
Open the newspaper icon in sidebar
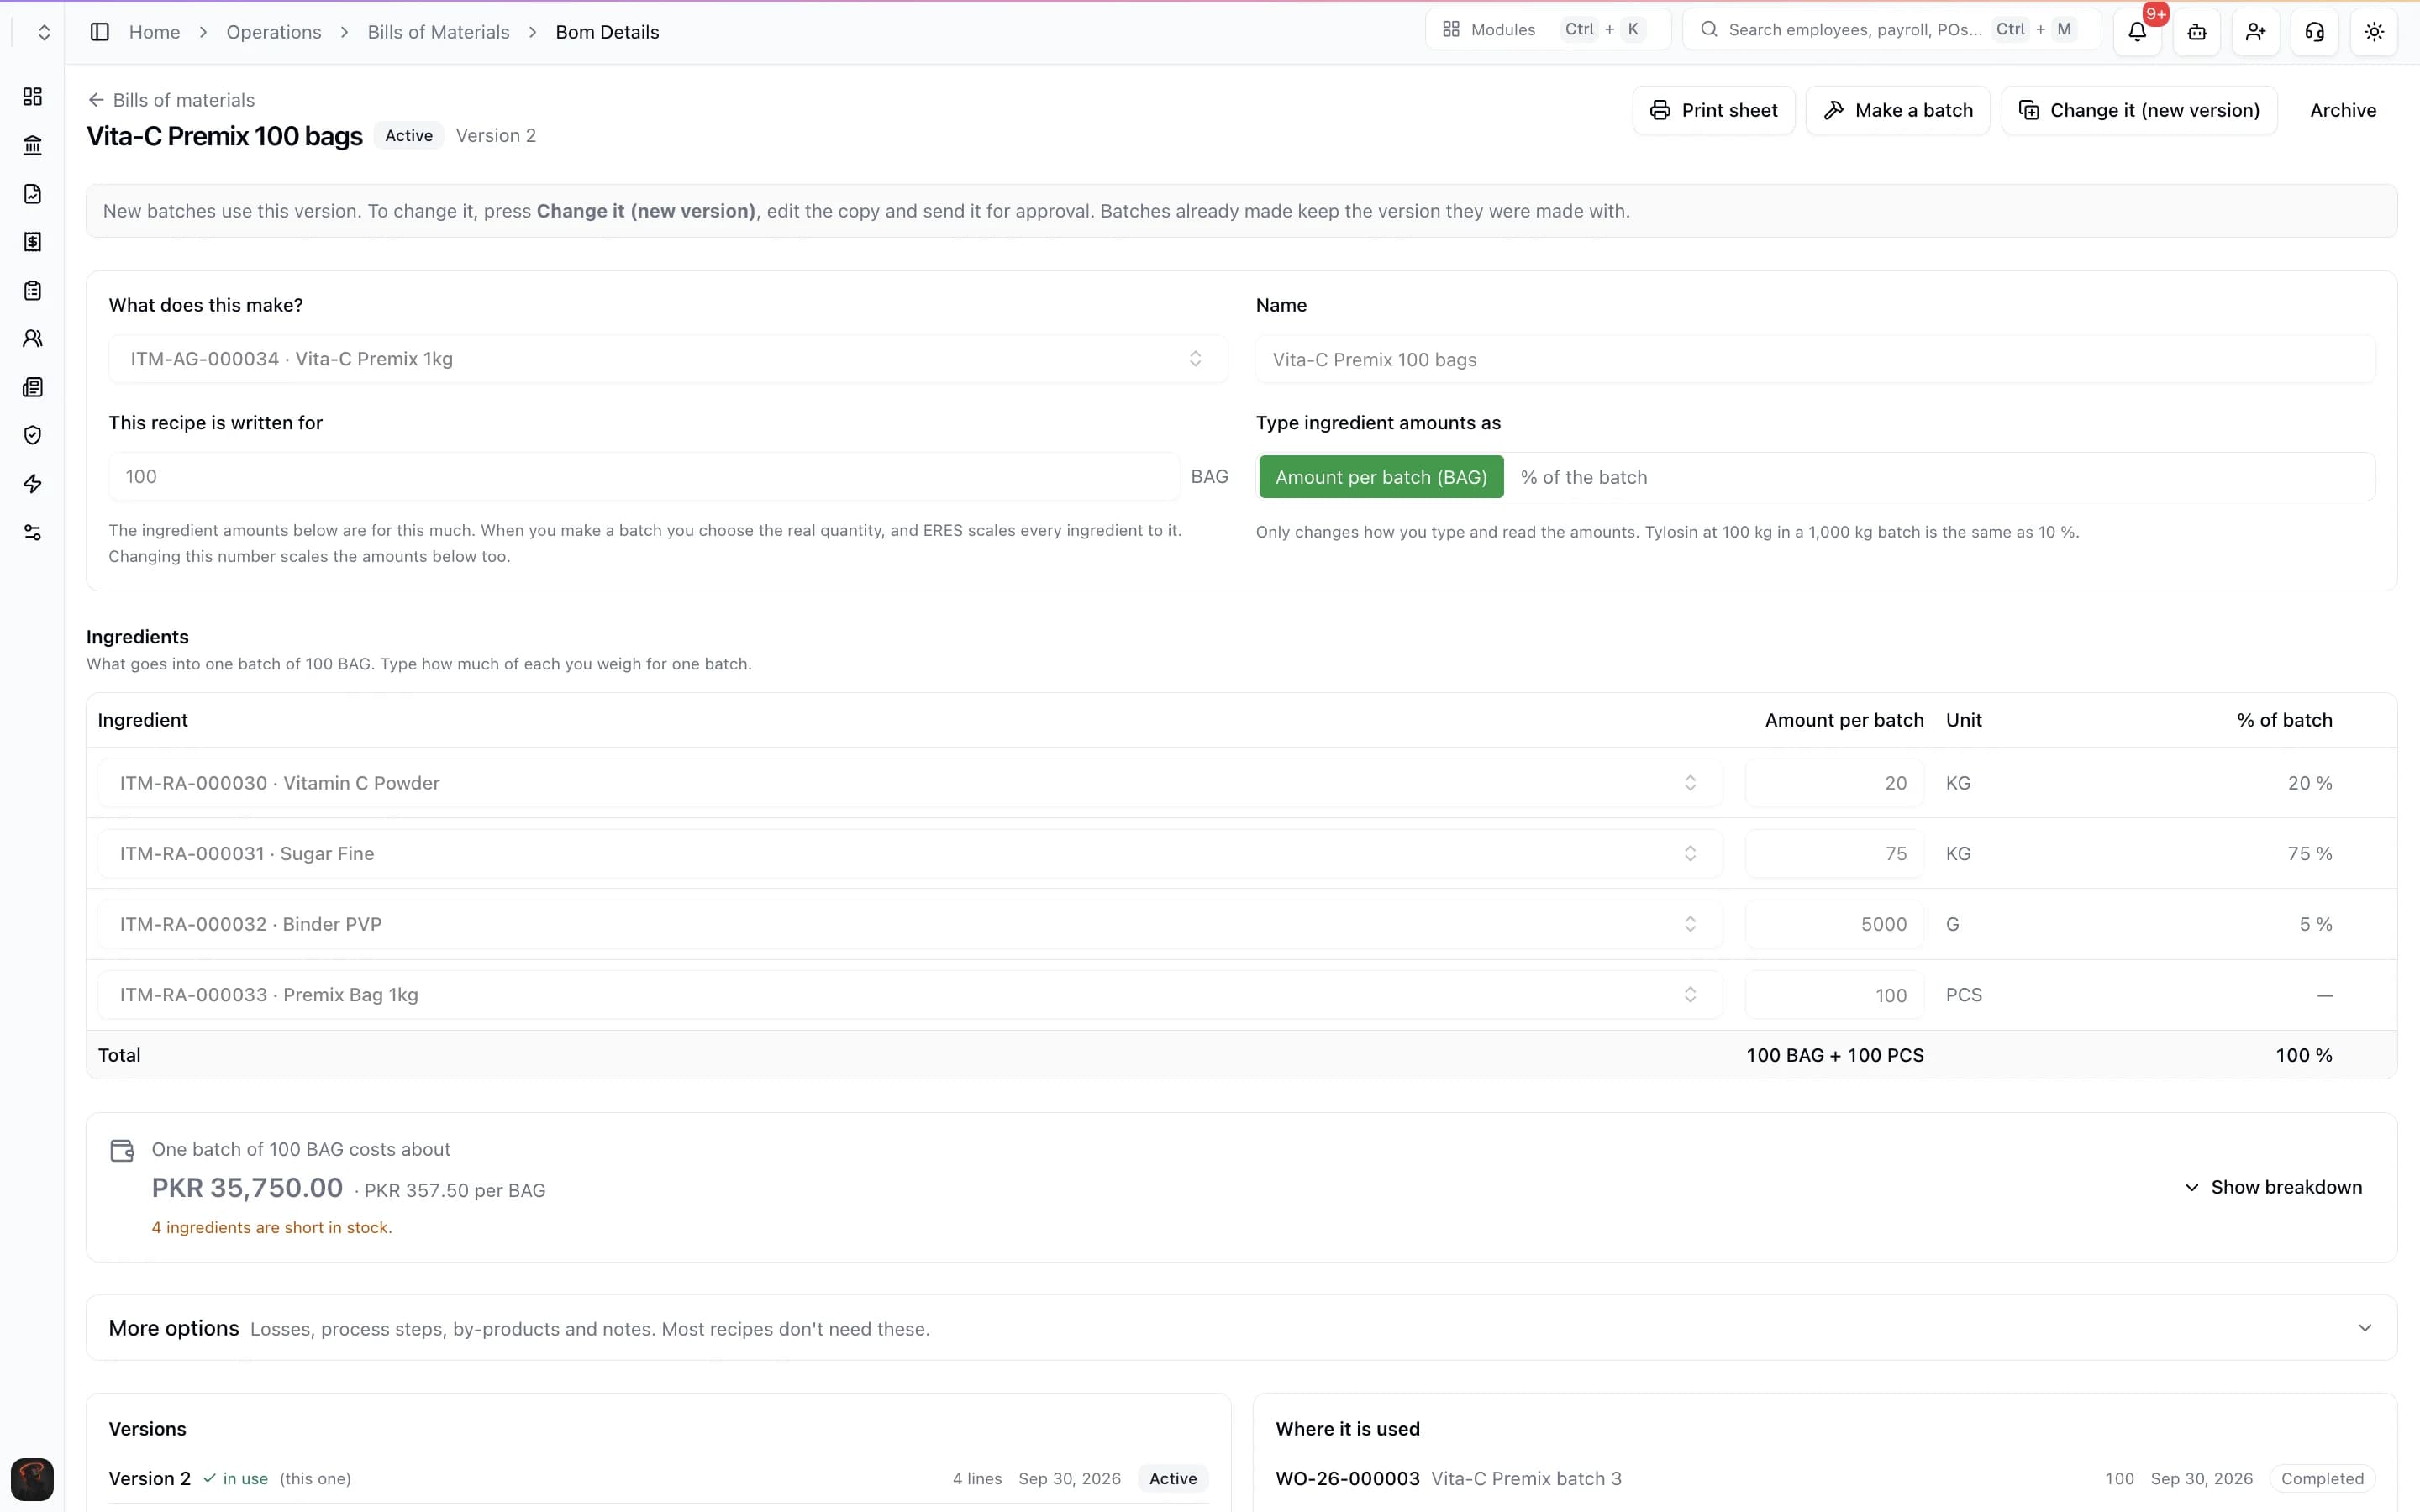32,387
